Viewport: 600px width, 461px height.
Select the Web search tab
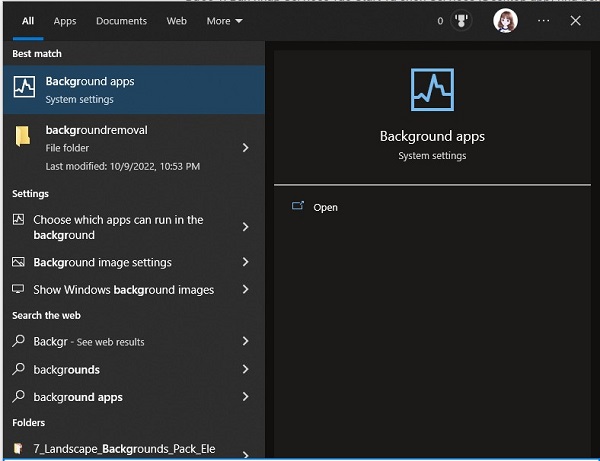point(176,21)
